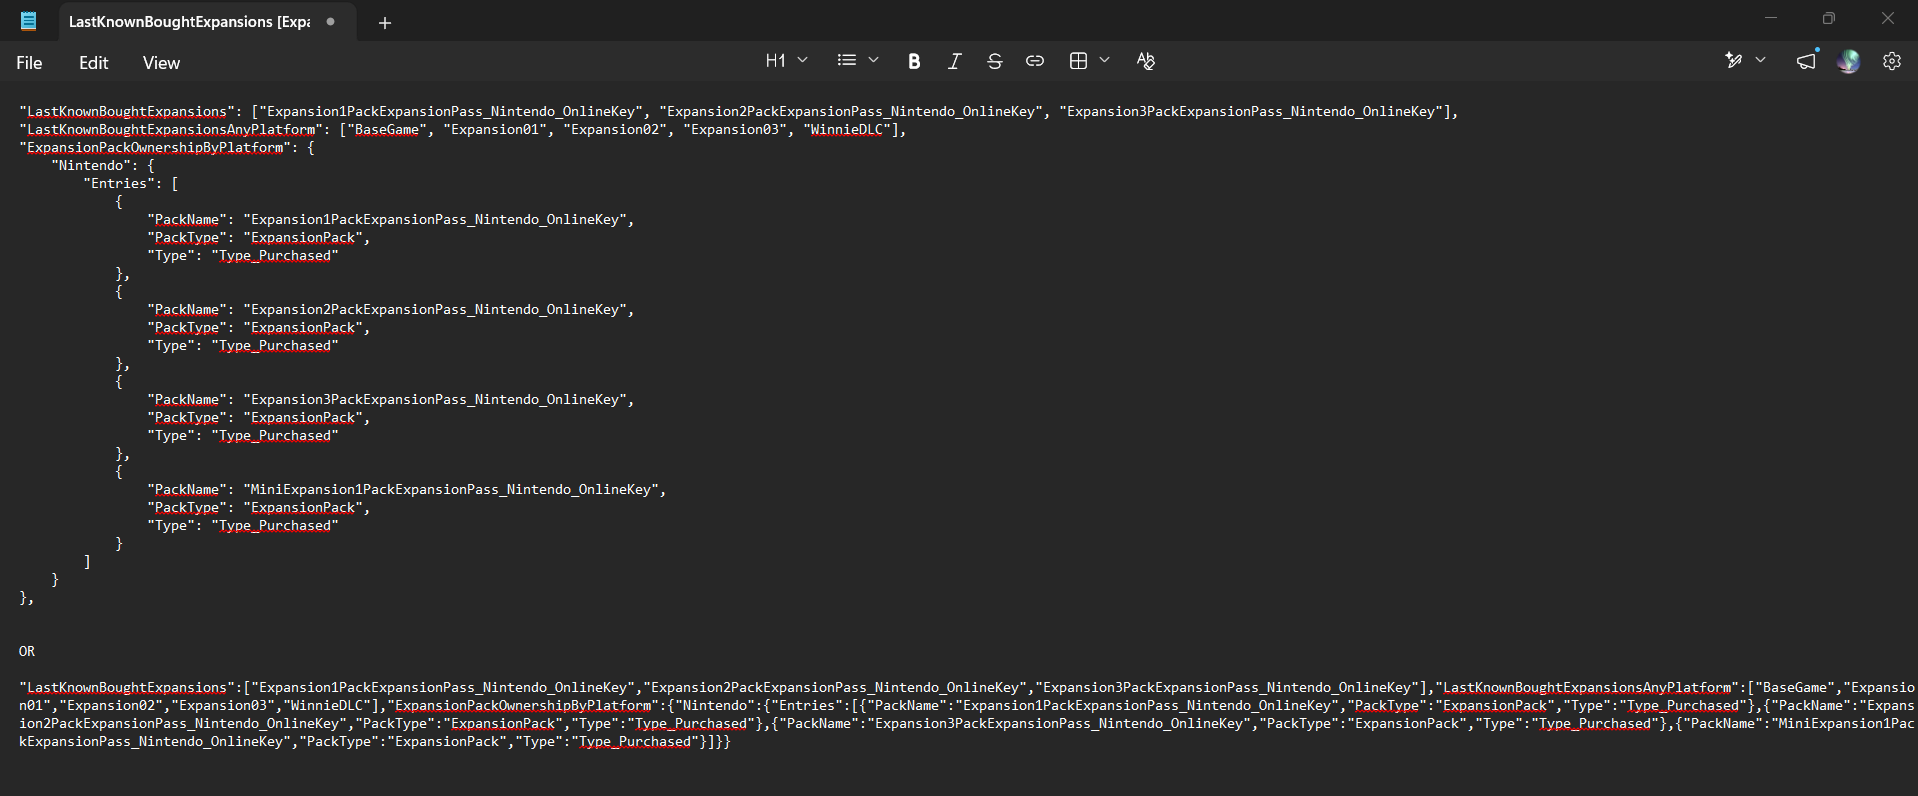Apply strikethrough formatting
1918x796 pixels.
(994, 61)
